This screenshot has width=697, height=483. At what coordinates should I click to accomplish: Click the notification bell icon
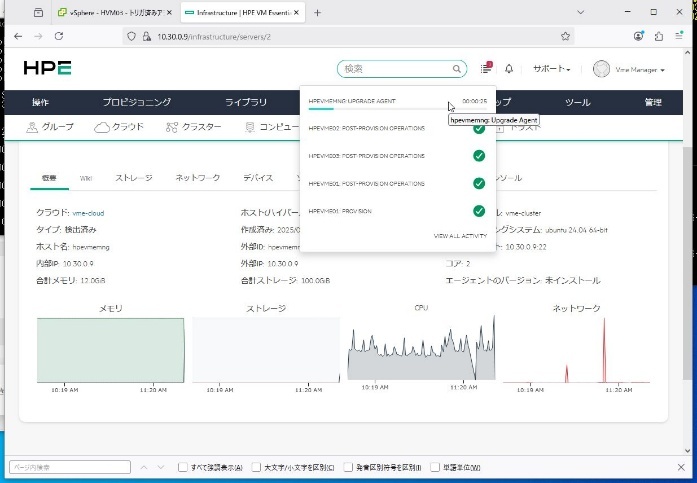coord(509,69)
